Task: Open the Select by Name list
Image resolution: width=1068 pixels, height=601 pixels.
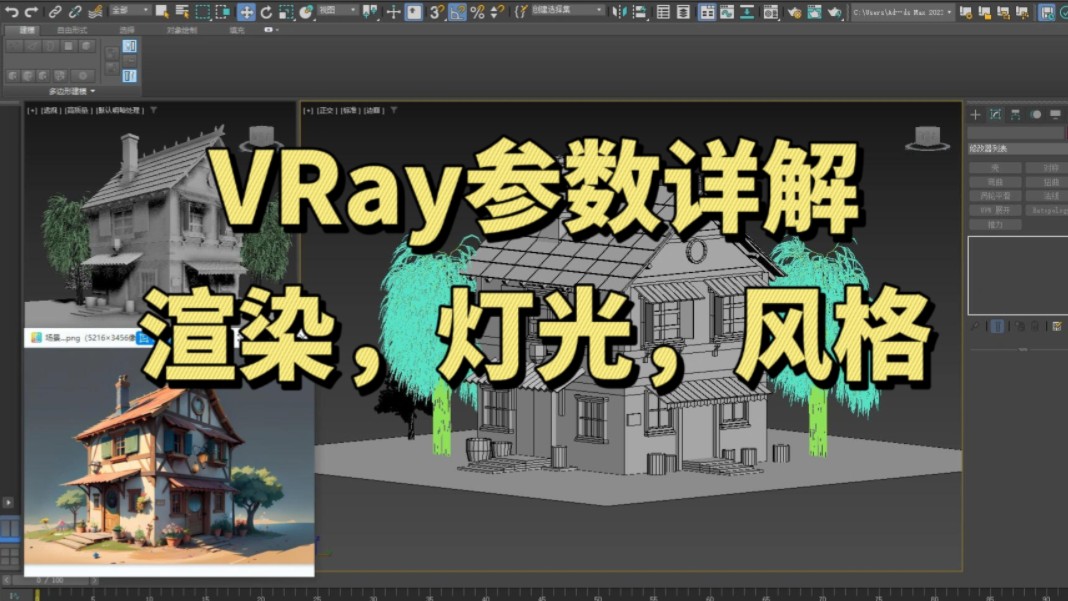Action: (x=182, y=12)
